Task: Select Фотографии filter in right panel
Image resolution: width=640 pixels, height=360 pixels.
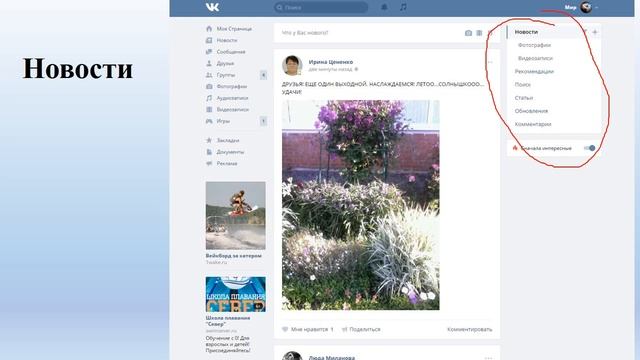Action: (534, 45)
